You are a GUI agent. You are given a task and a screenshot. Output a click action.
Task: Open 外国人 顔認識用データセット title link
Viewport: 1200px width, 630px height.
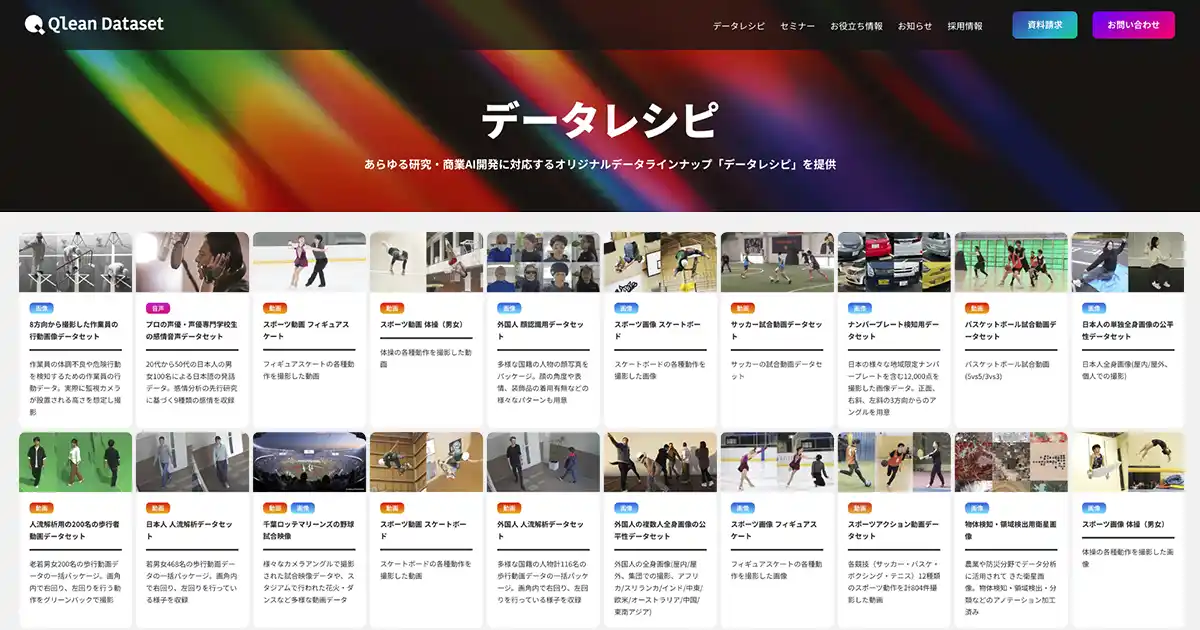(540, 325)
